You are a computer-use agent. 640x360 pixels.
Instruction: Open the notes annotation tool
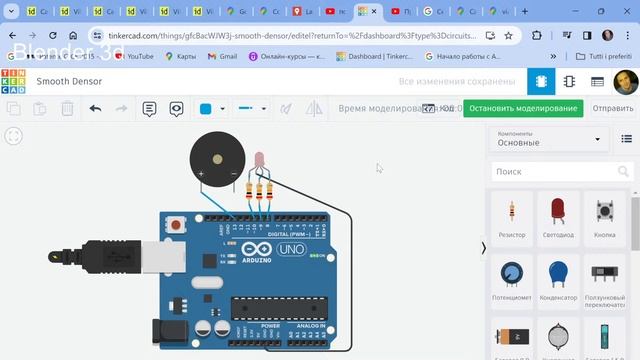coord(149,109)
